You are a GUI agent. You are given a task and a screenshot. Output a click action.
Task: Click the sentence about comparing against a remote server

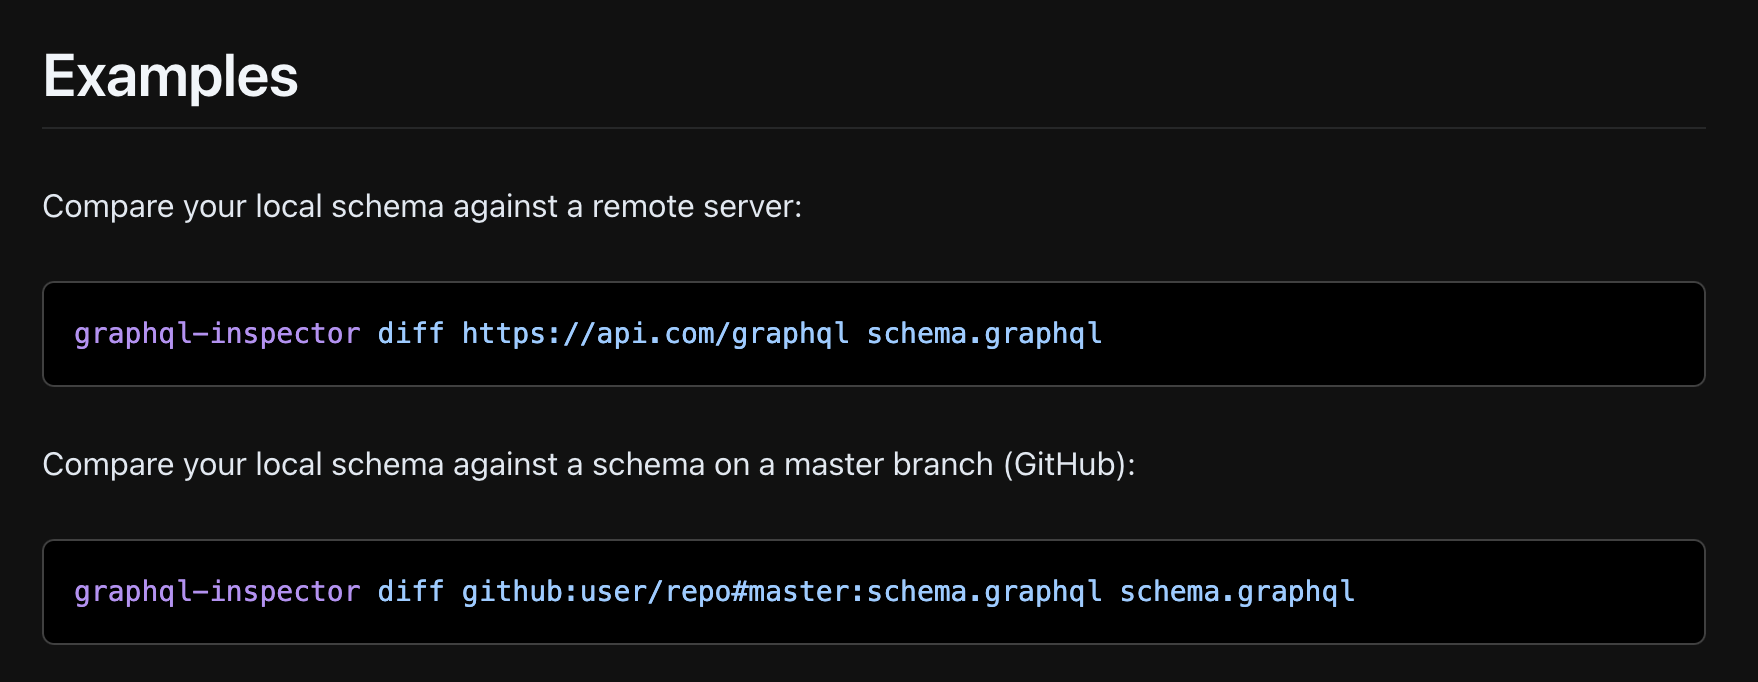(x=421, y=207)
